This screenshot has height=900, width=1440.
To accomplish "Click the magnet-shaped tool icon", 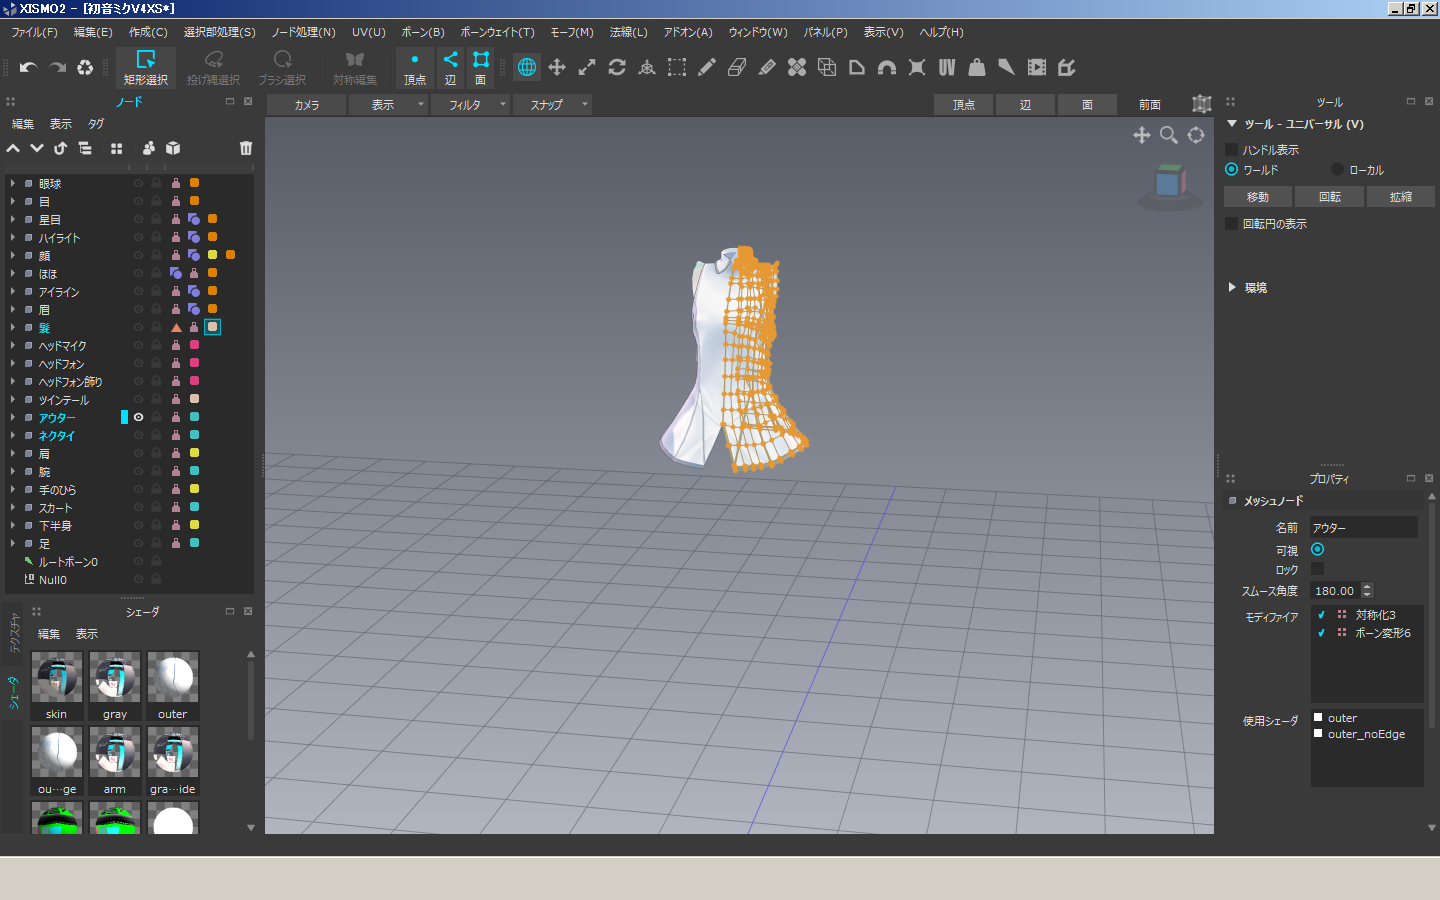I will click(x=887, y=67).
